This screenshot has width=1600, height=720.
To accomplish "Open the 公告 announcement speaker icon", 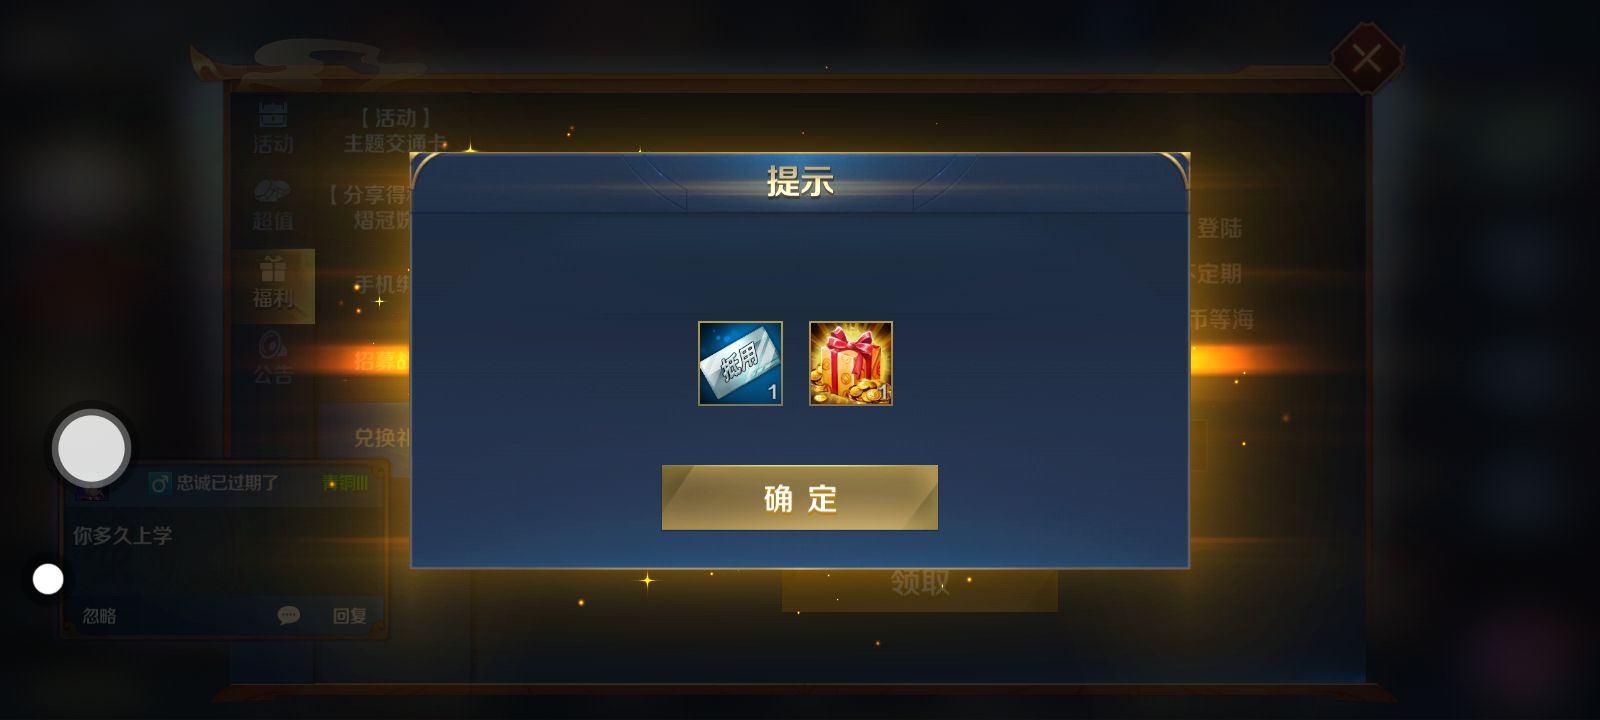I will tap(273, 359).
